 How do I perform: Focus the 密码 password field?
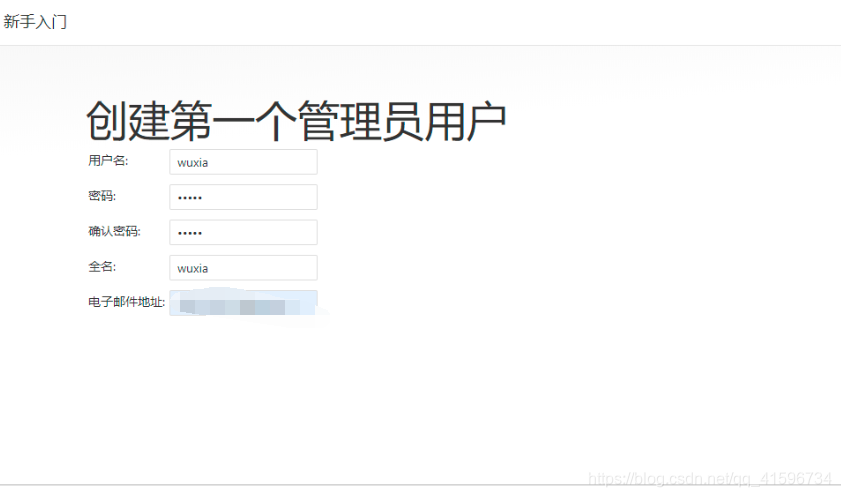244,197
